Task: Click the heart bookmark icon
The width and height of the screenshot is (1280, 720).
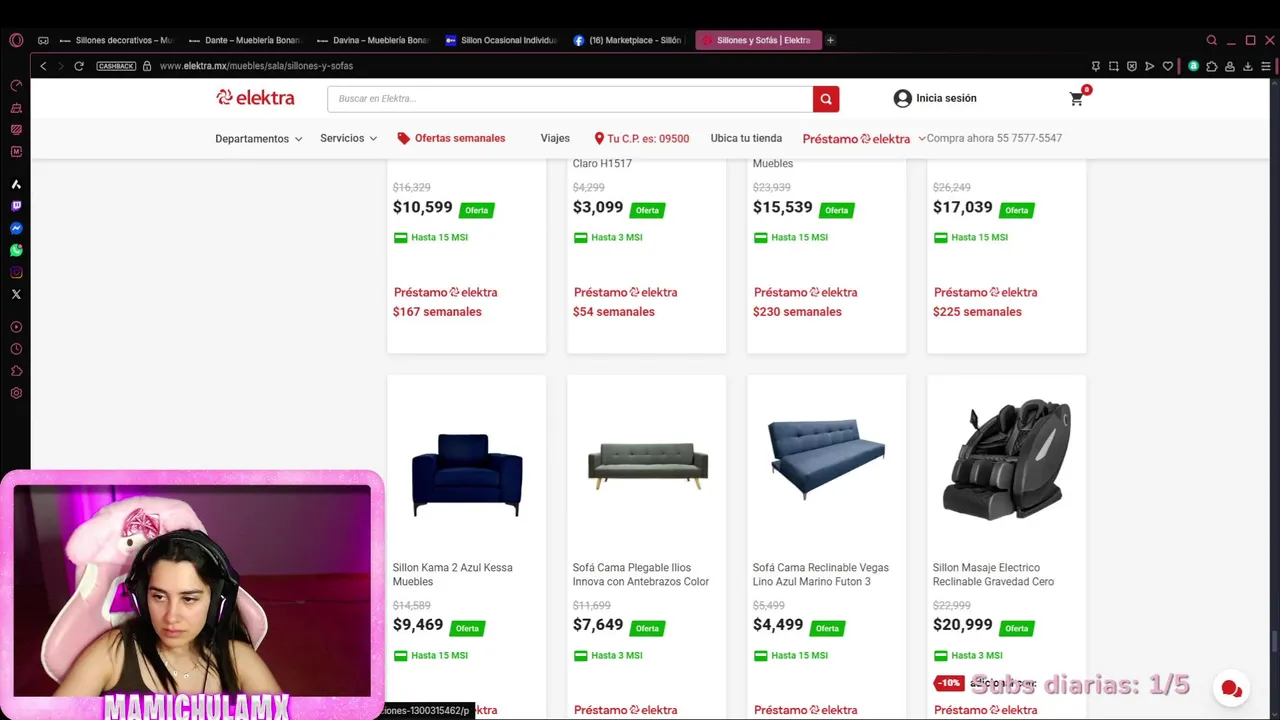Action: coord(1167,66)
